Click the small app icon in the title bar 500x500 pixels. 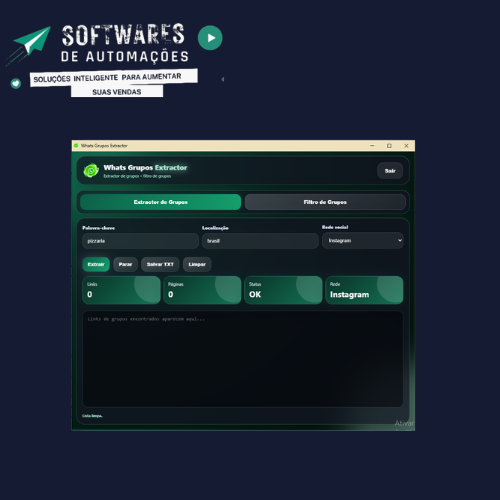click(76, 146)
